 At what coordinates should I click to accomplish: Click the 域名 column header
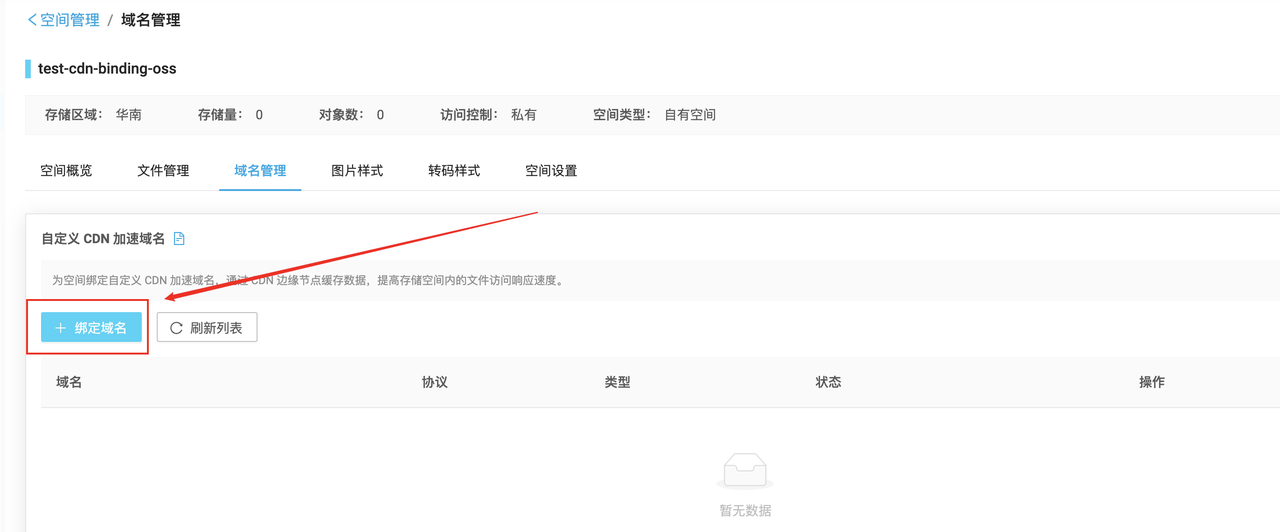click(x=69, y=383)
